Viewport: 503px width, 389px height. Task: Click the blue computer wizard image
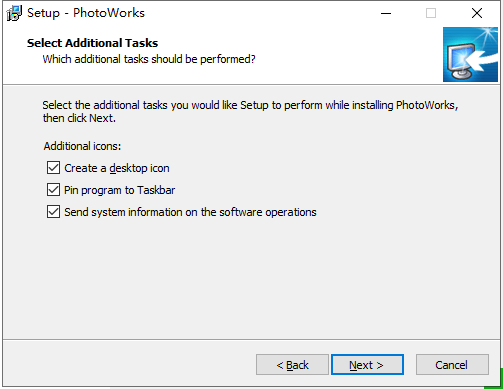pyautogui.click(x=470, y=54)
